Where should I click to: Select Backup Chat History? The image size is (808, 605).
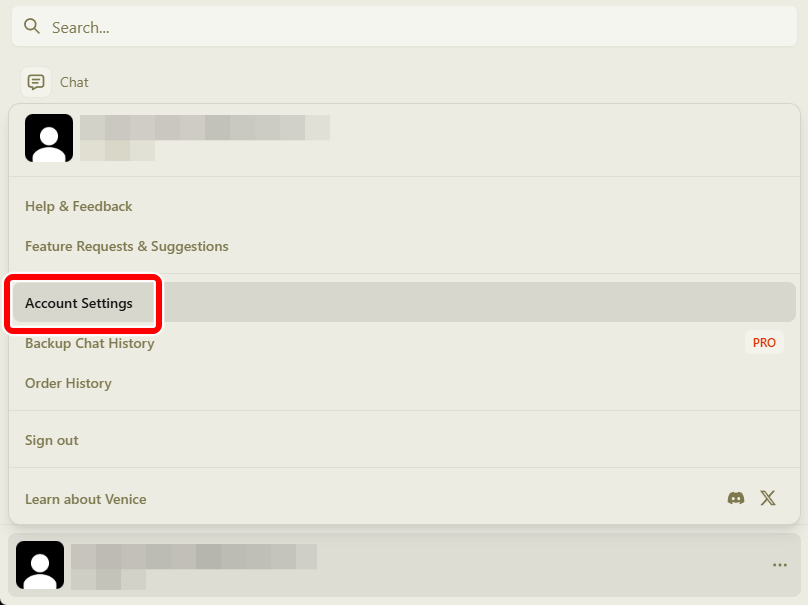point(90,343)
